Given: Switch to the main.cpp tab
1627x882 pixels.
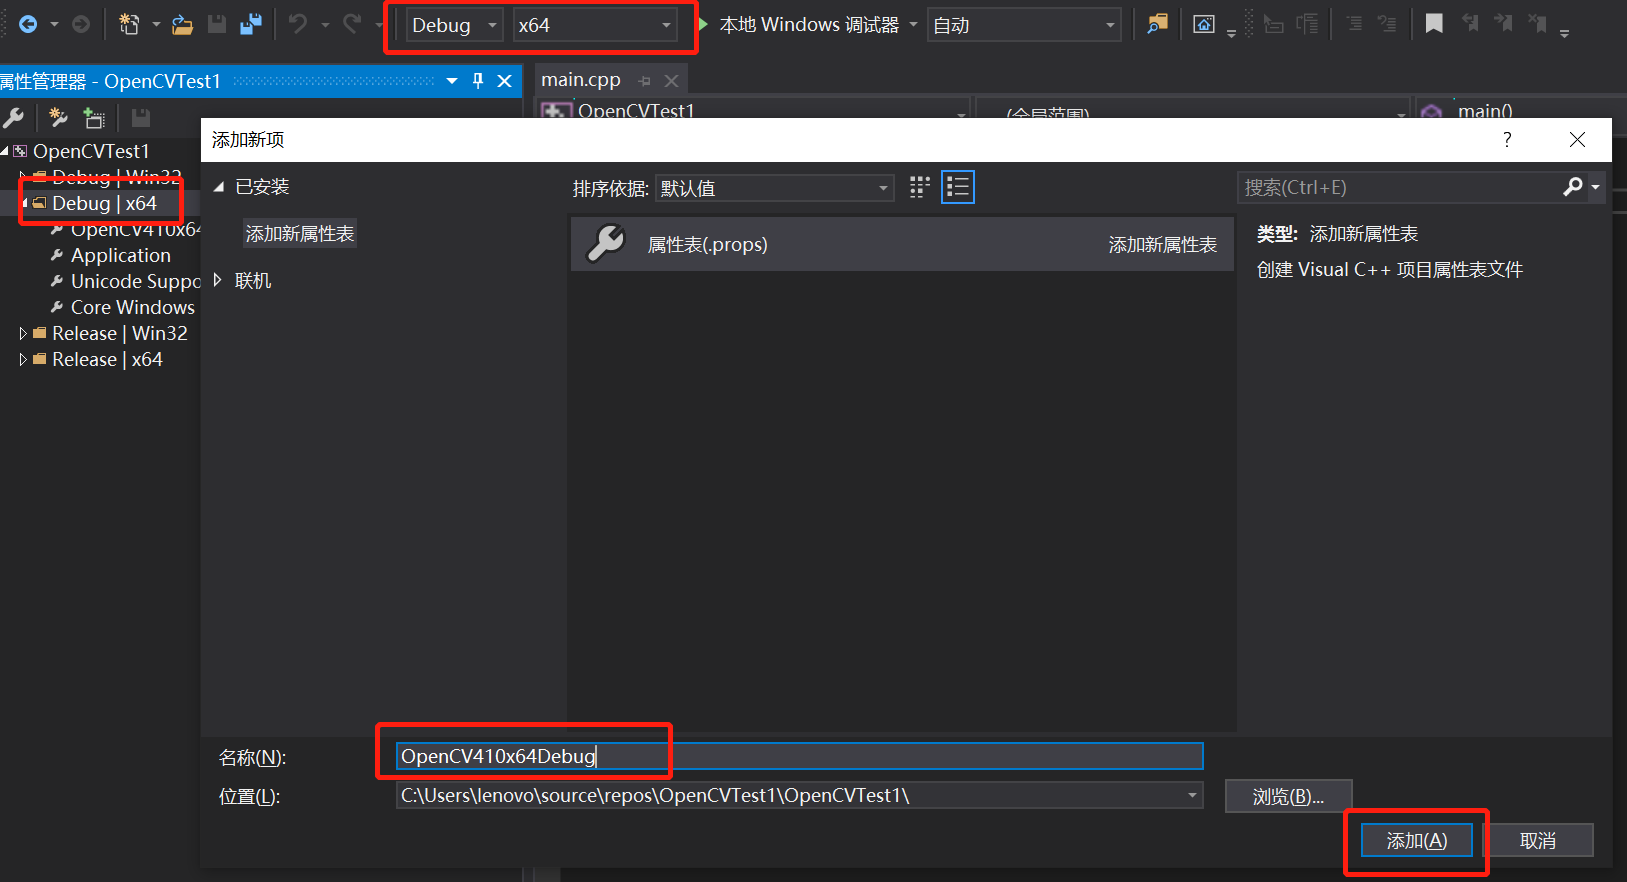Looking at the screenshot, I should click(x=581, y=80).
